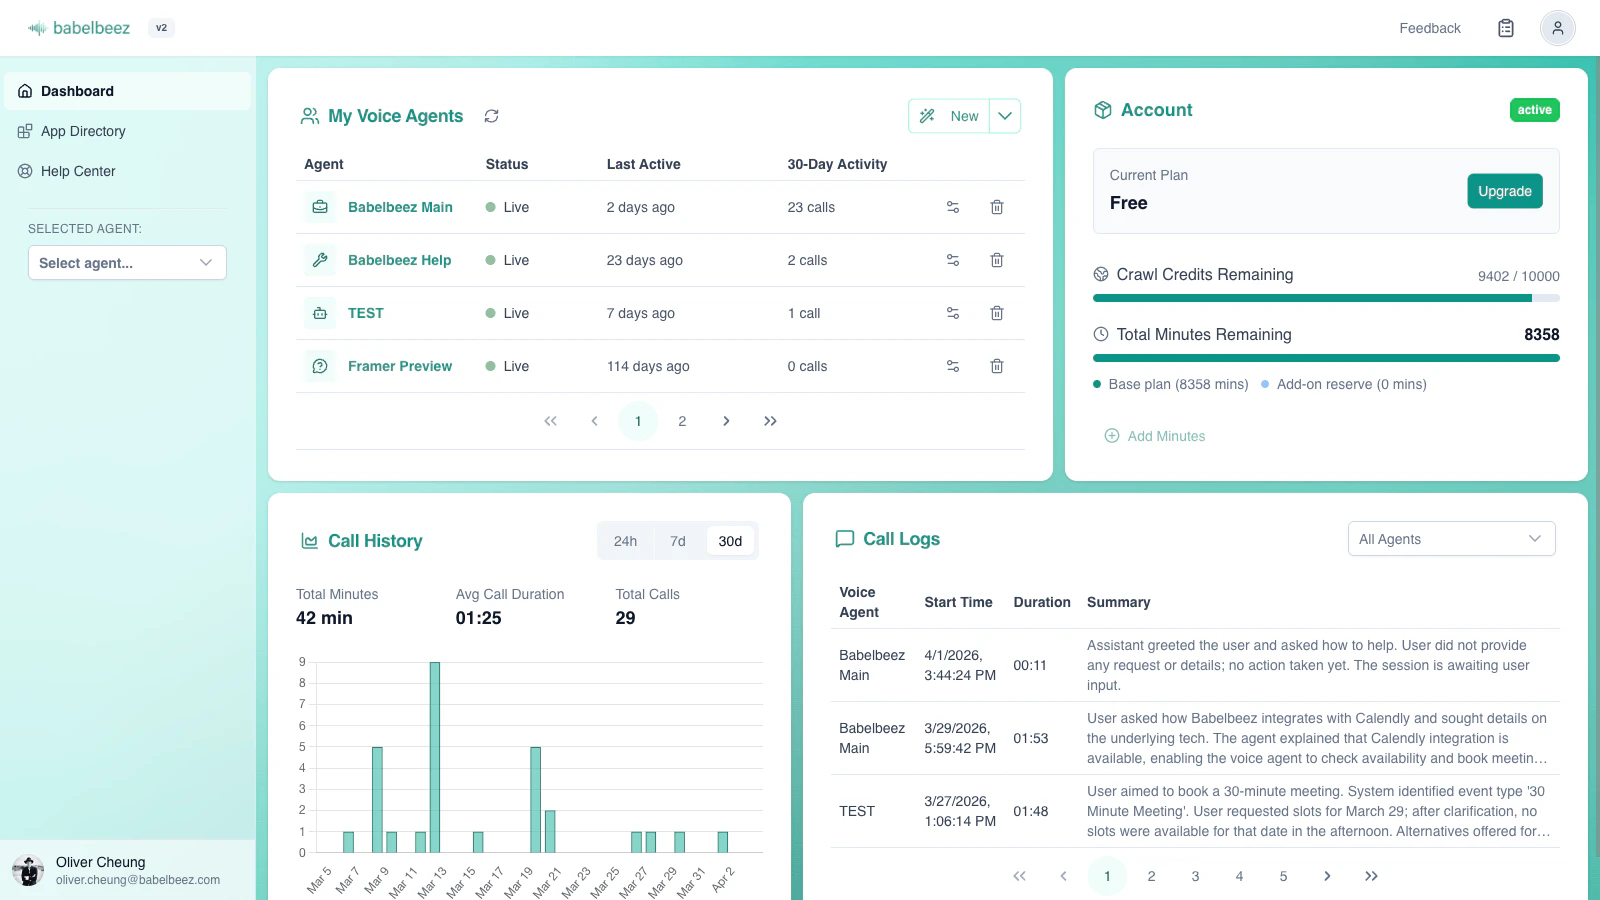The width and height of the screenshot is (1600, 900).
Task: Jump to first page of call logs
Action: [1019, 876]
